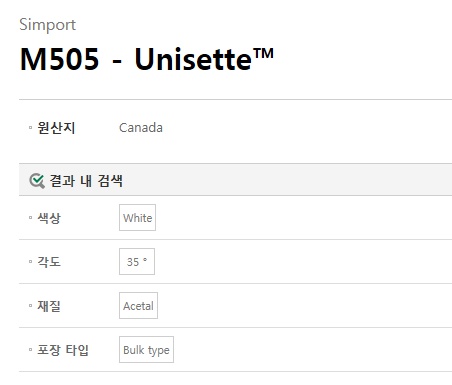This screenshot has width=452, height=385.
Task: Click the search-within-results magnifier icon
Action: 37,181
